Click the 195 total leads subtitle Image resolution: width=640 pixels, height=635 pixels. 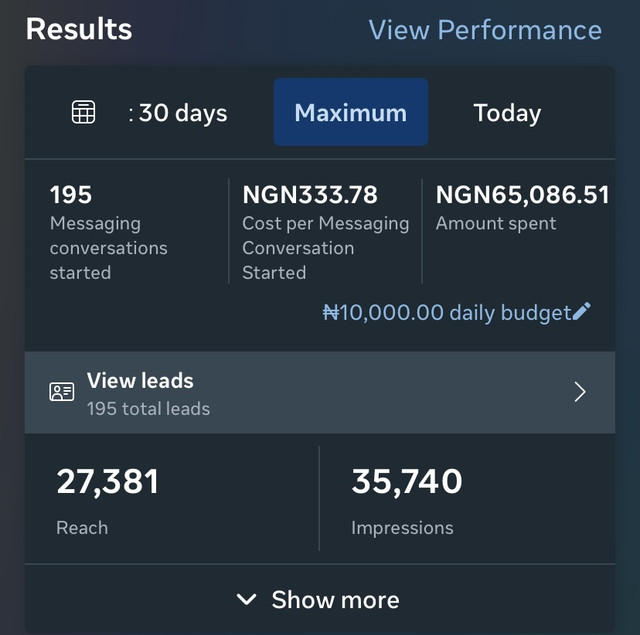tap(149, 409)
